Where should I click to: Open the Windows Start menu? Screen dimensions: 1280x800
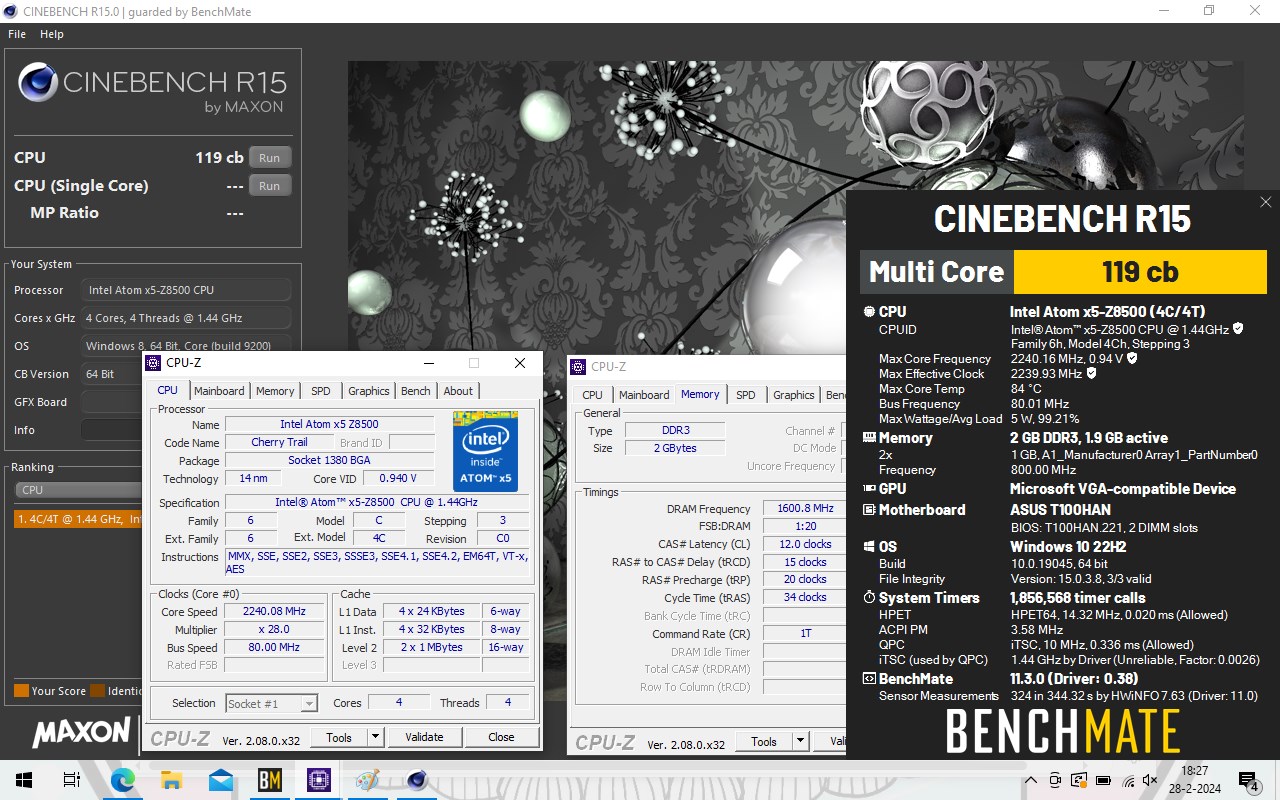pyautogui.click(x=22, y=780)
